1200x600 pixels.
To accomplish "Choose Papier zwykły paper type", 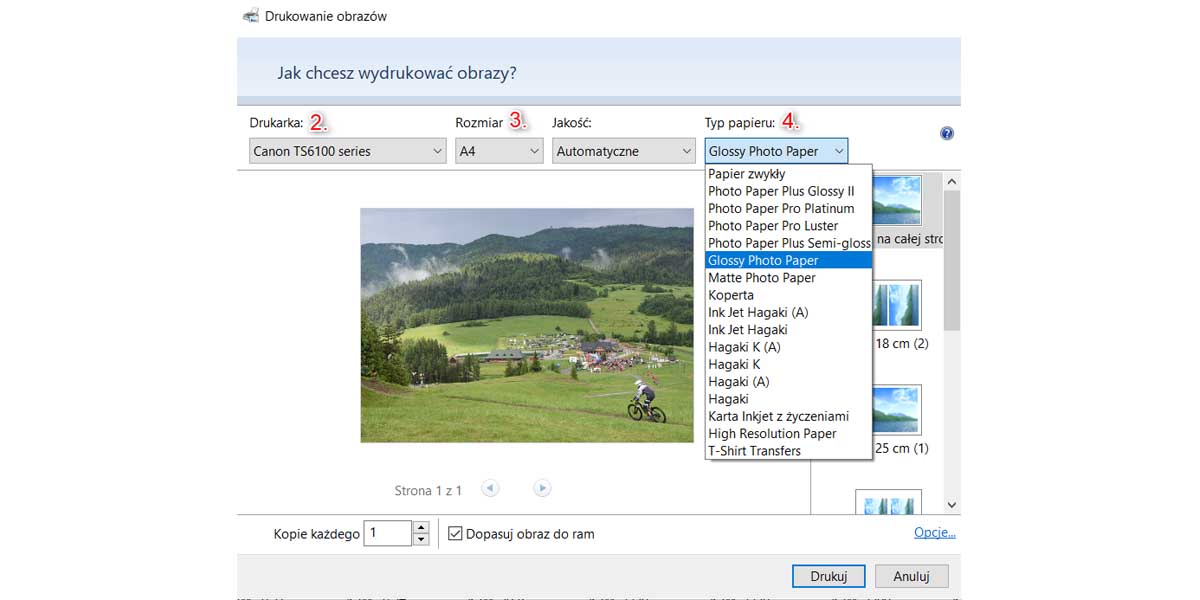I will click(747, 174).
